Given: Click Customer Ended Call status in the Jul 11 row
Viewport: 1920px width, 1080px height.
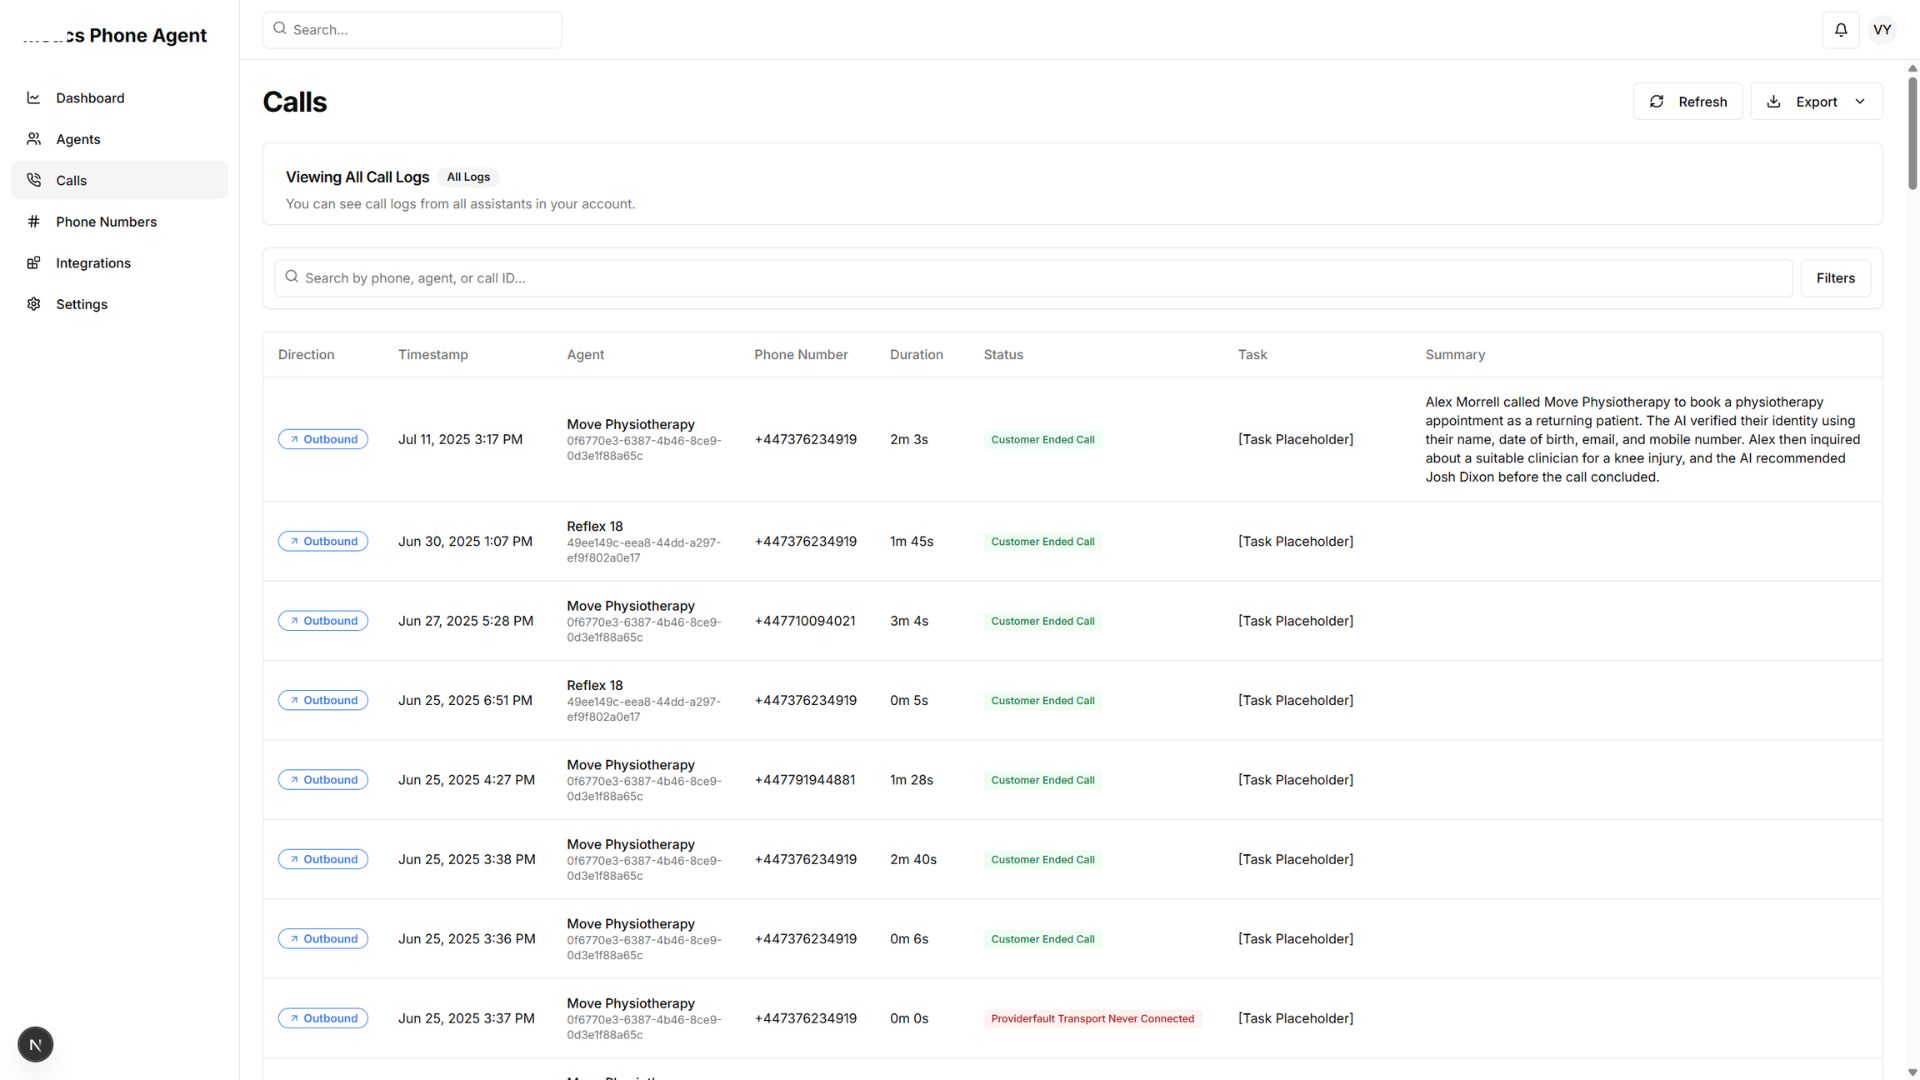Looking at the screenshot, I should 1042,440.
